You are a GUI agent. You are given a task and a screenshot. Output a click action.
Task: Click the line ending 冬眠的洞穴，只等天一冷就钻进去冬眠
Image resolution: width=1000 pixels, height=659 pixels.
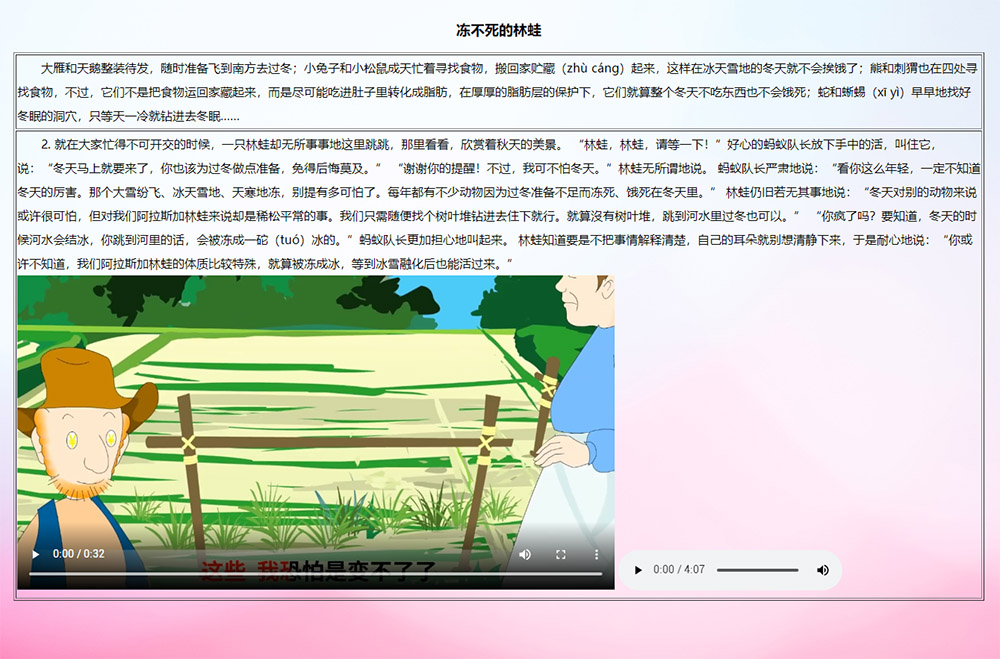pyautogui.click(x=129, y=117)
